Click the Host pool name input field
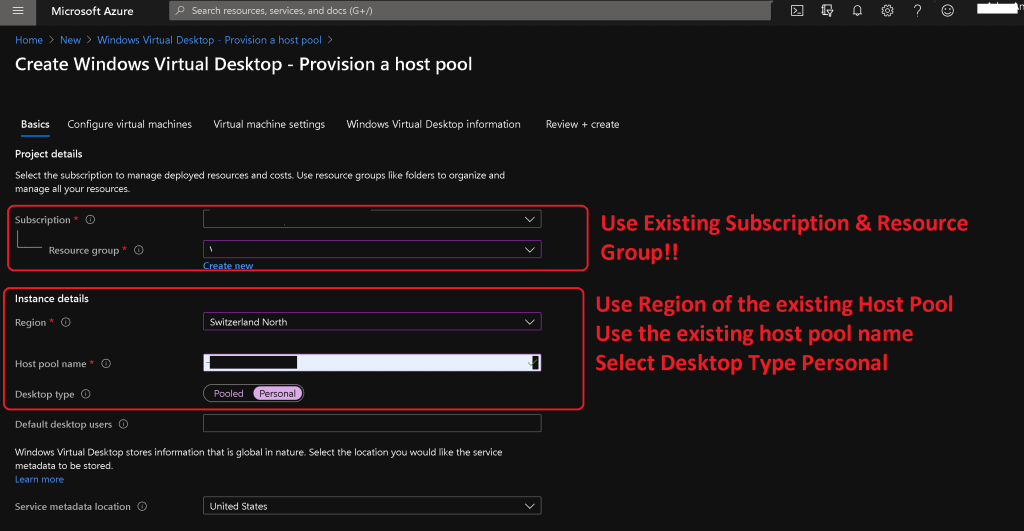 [372, 362]
